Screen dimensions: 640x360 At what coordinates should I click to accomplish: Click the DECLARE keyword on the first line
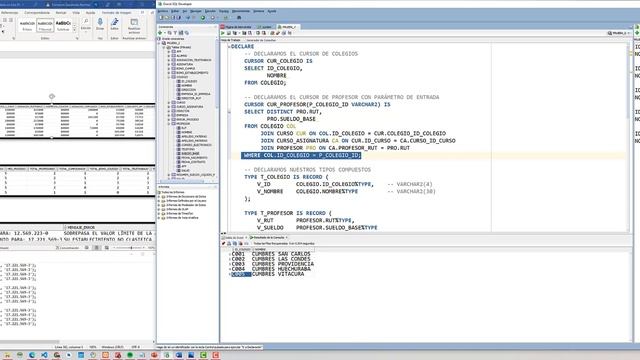(242, 47)
